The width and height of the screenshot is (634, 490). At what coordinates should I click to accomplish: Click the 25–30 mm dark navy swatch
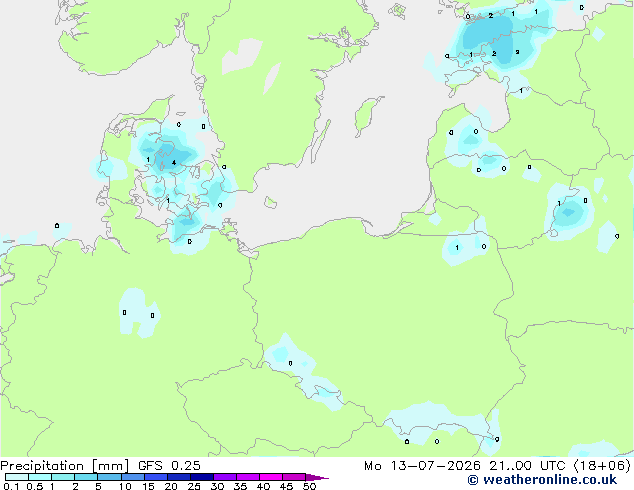coord(202,477)
